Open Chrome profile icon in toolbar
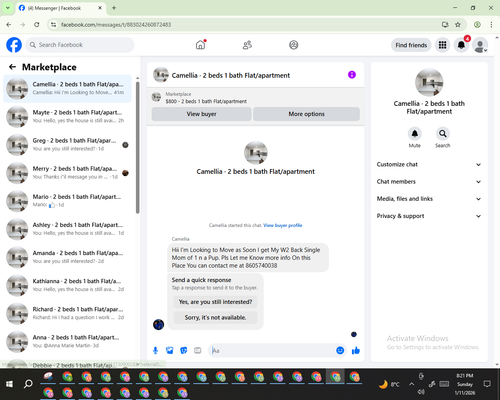Image resolution: width=500 pixels, height=400 pixels. (x=477, y=24)
